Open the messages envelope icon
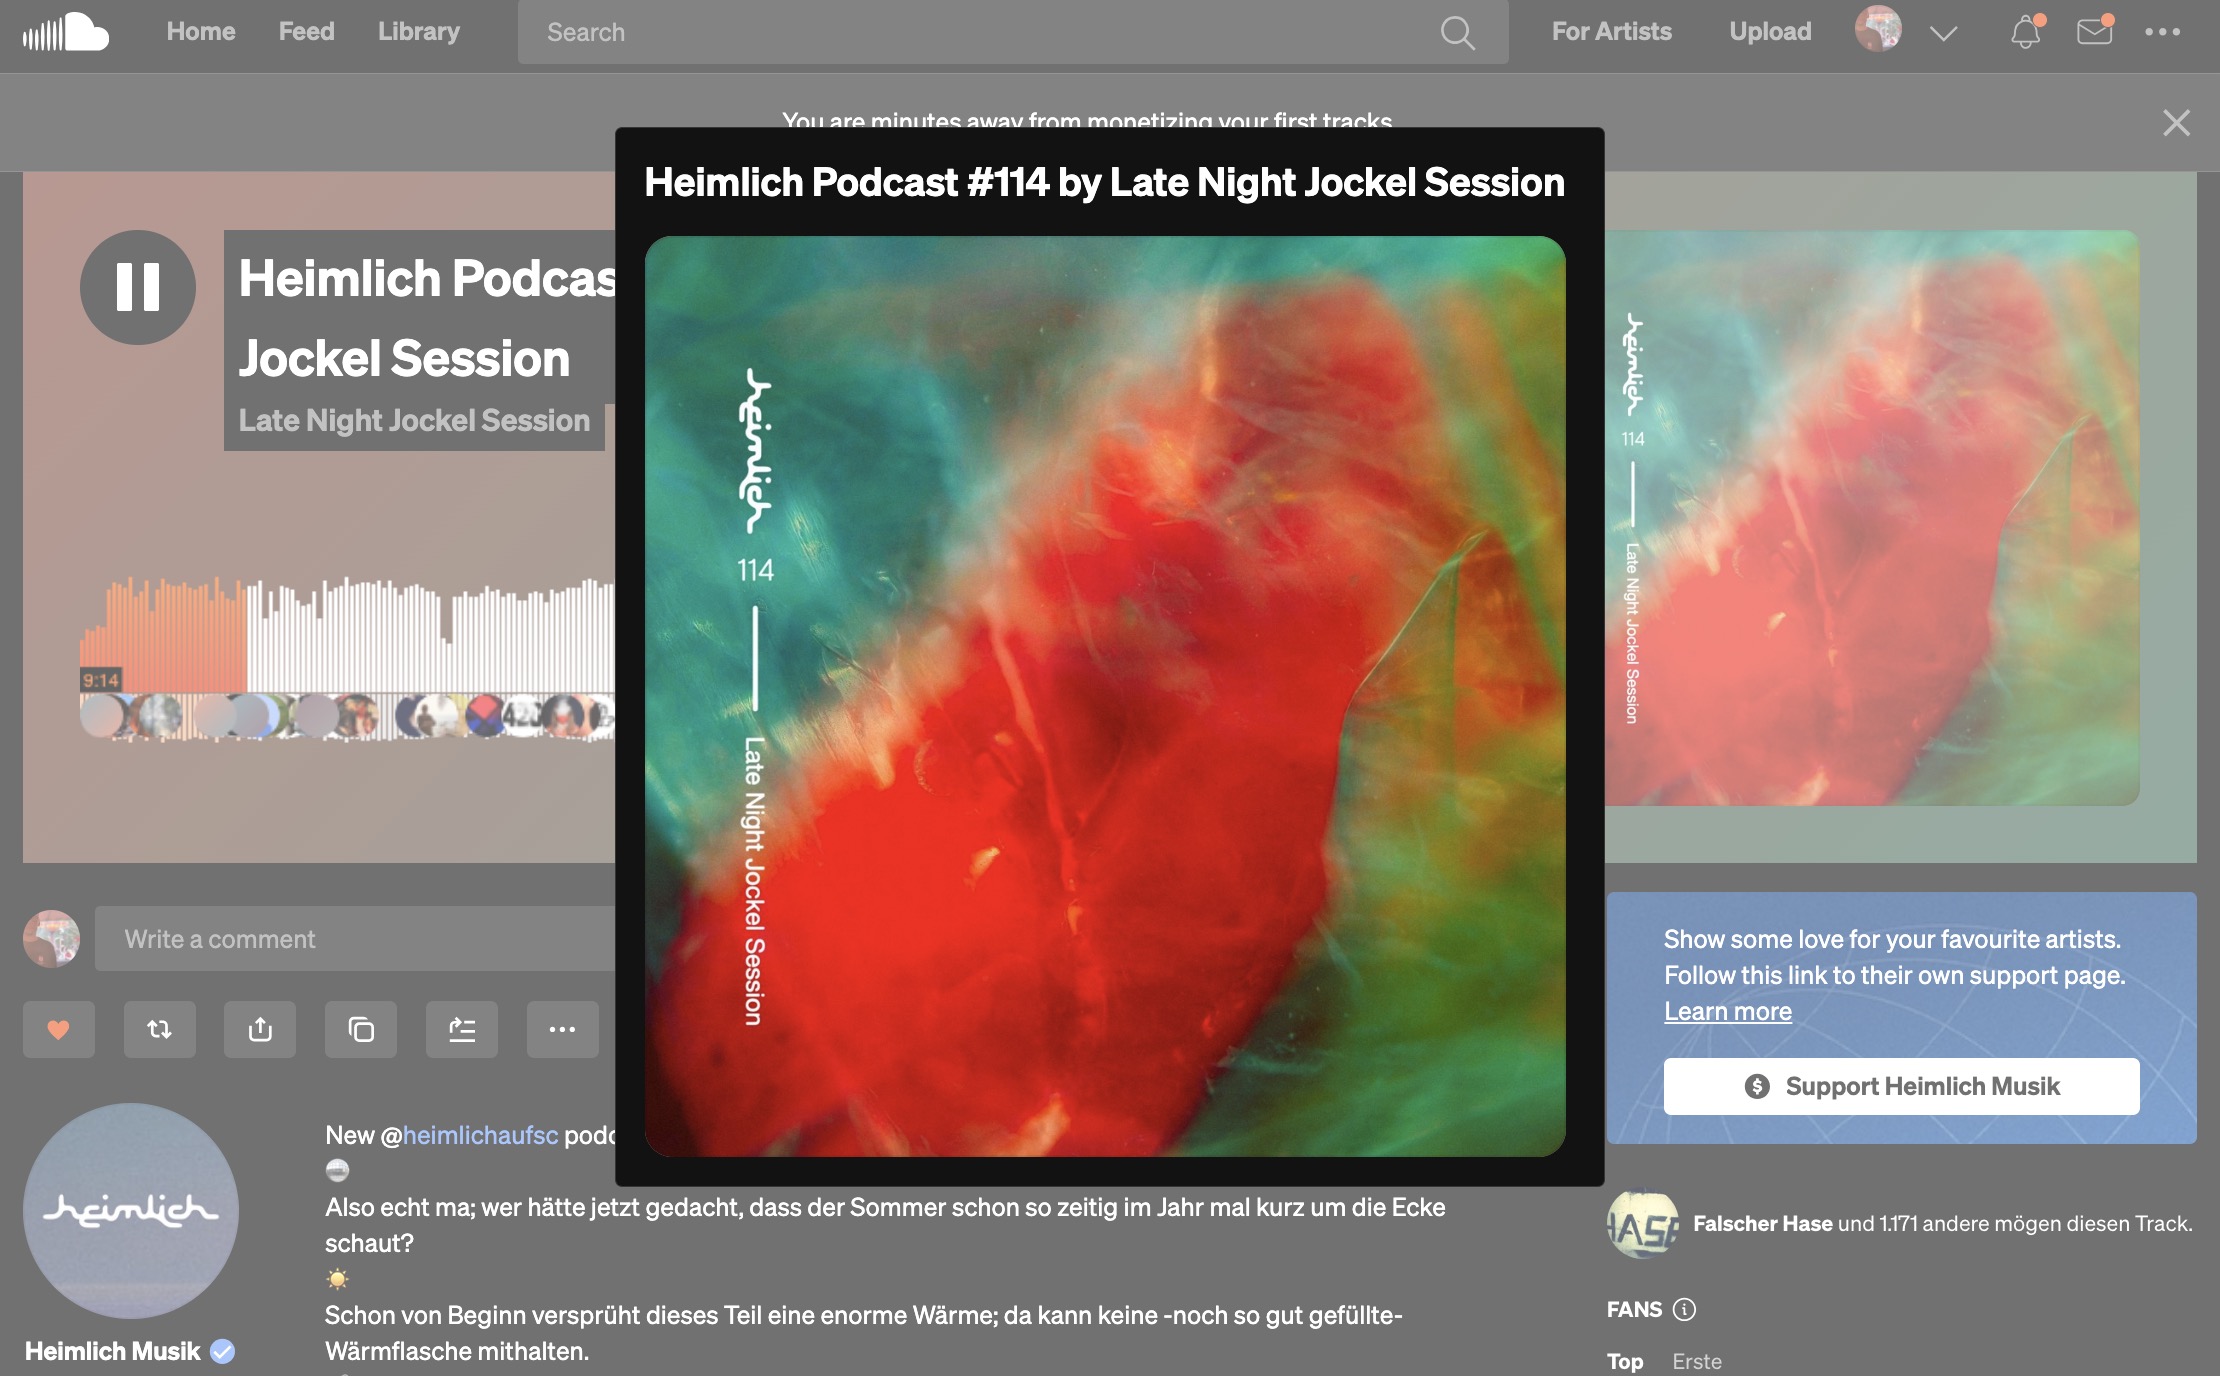The width and height of the screenshot is (2220, 1376). tap(2094, 32)
